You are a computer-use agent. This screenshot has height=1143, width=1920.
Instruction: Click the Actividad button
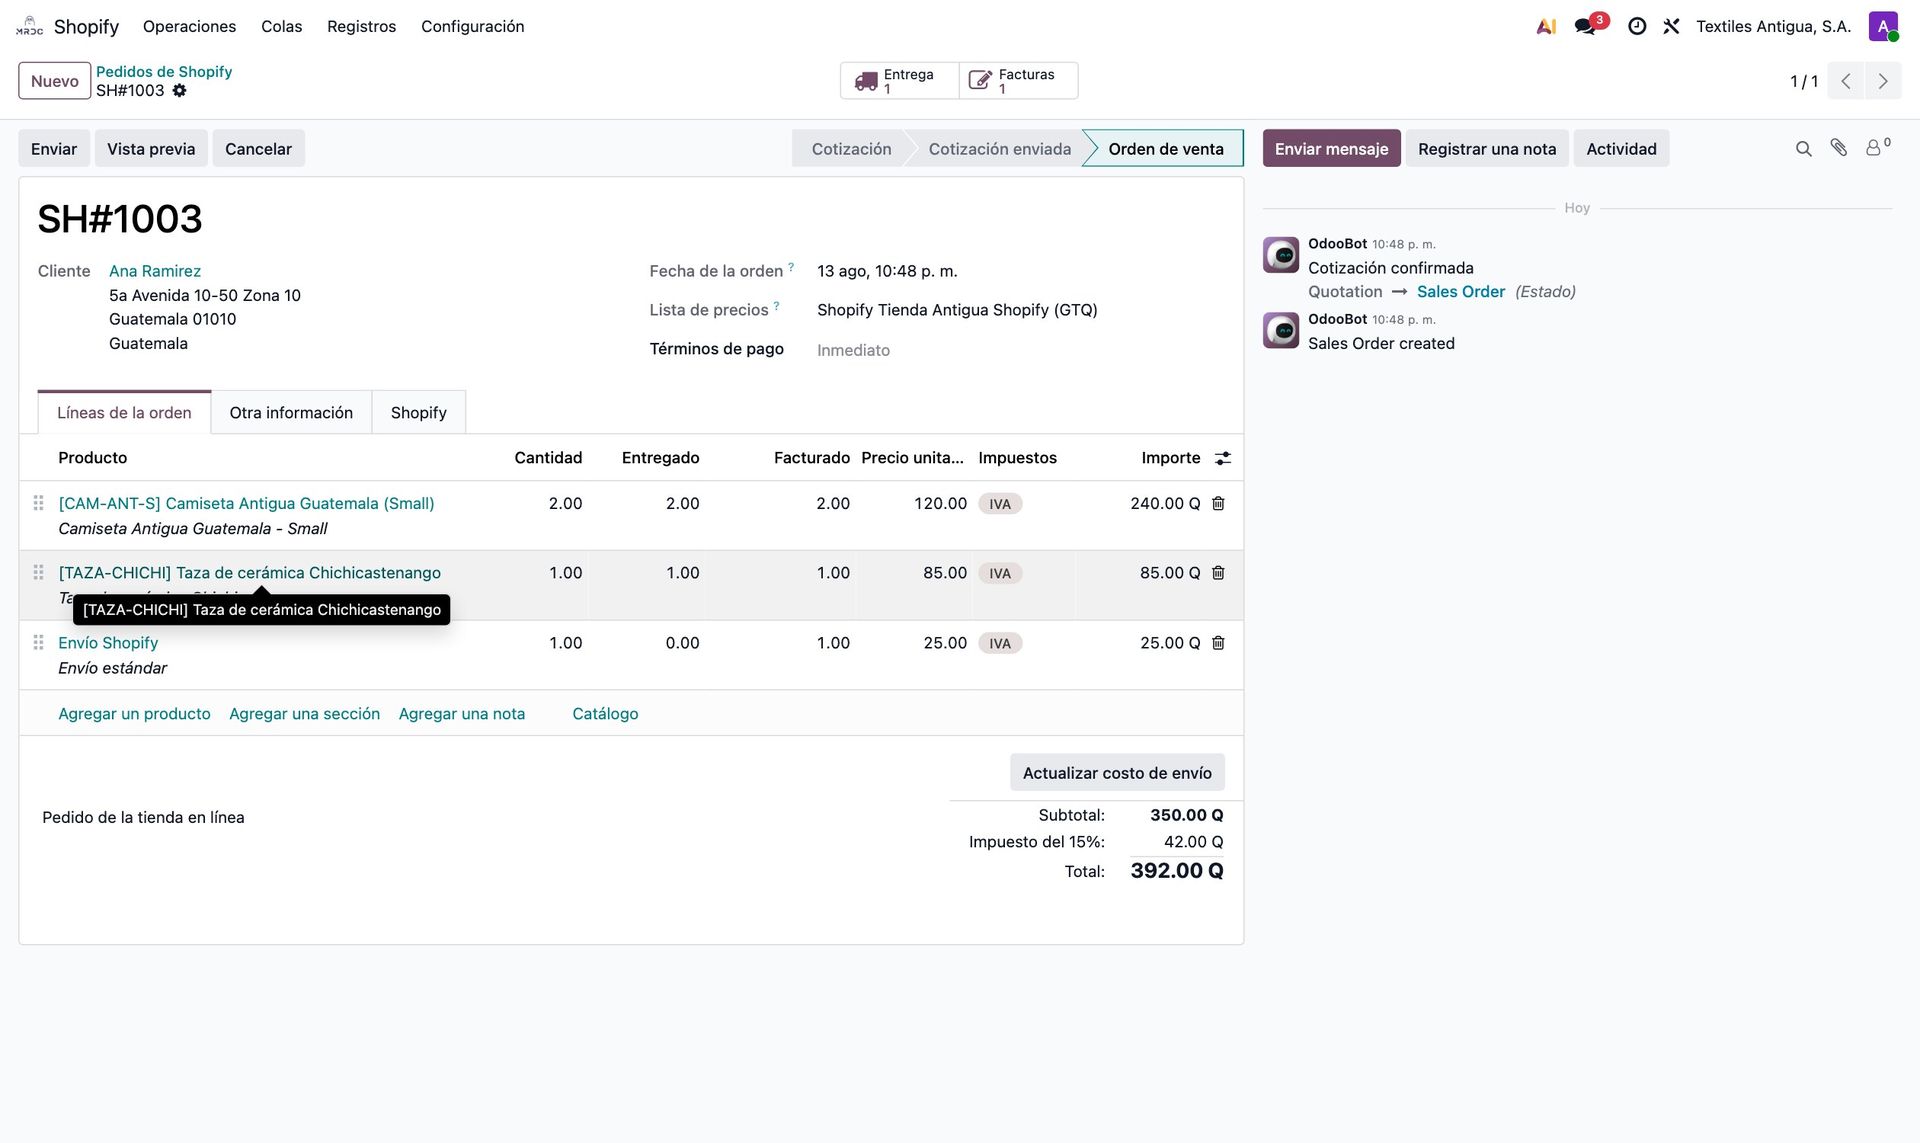[1621, 149]
